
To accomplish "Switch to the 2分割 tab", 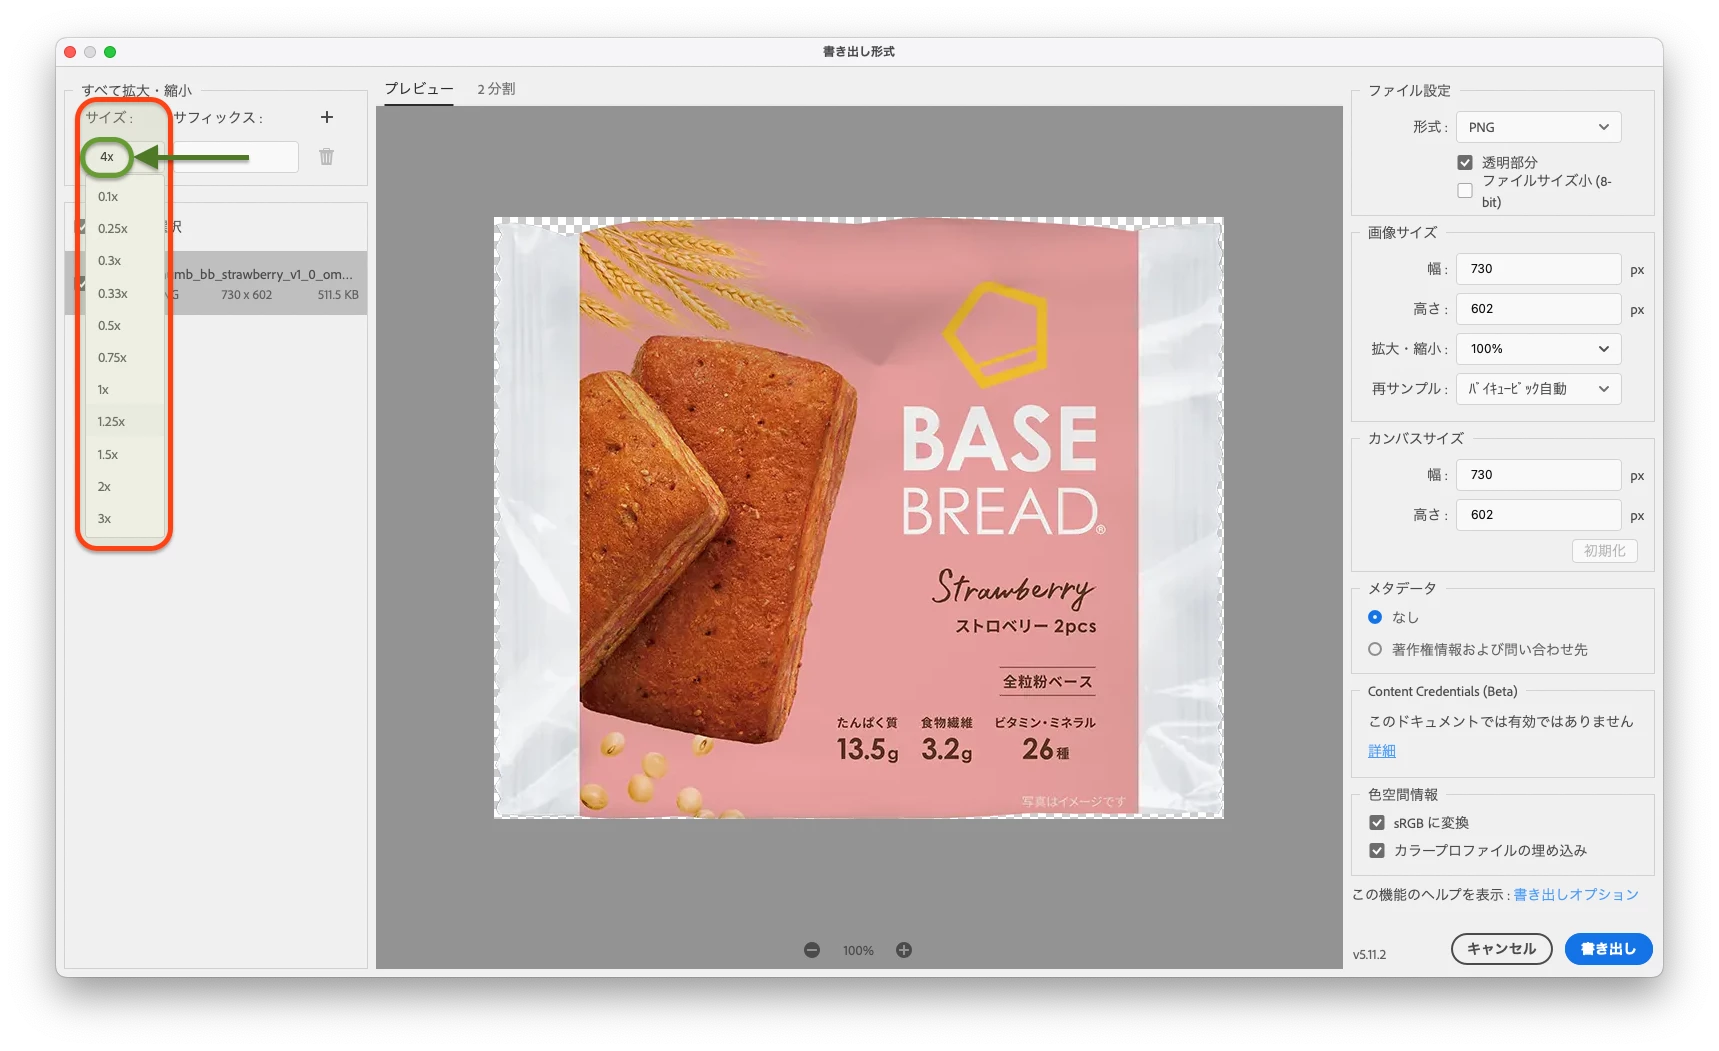I will [496, 89].
